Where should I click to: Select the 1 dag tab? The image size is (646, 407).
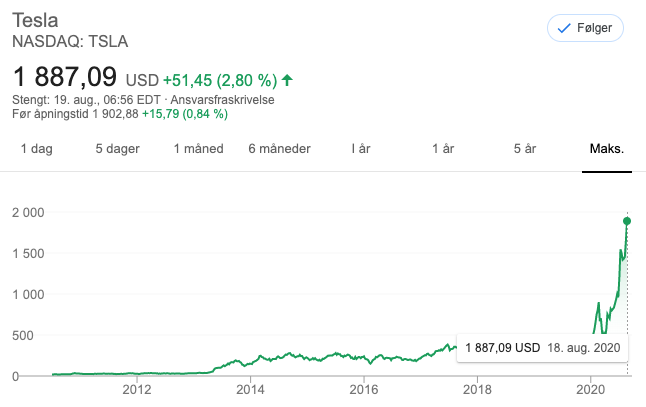(x=37, y=149)
